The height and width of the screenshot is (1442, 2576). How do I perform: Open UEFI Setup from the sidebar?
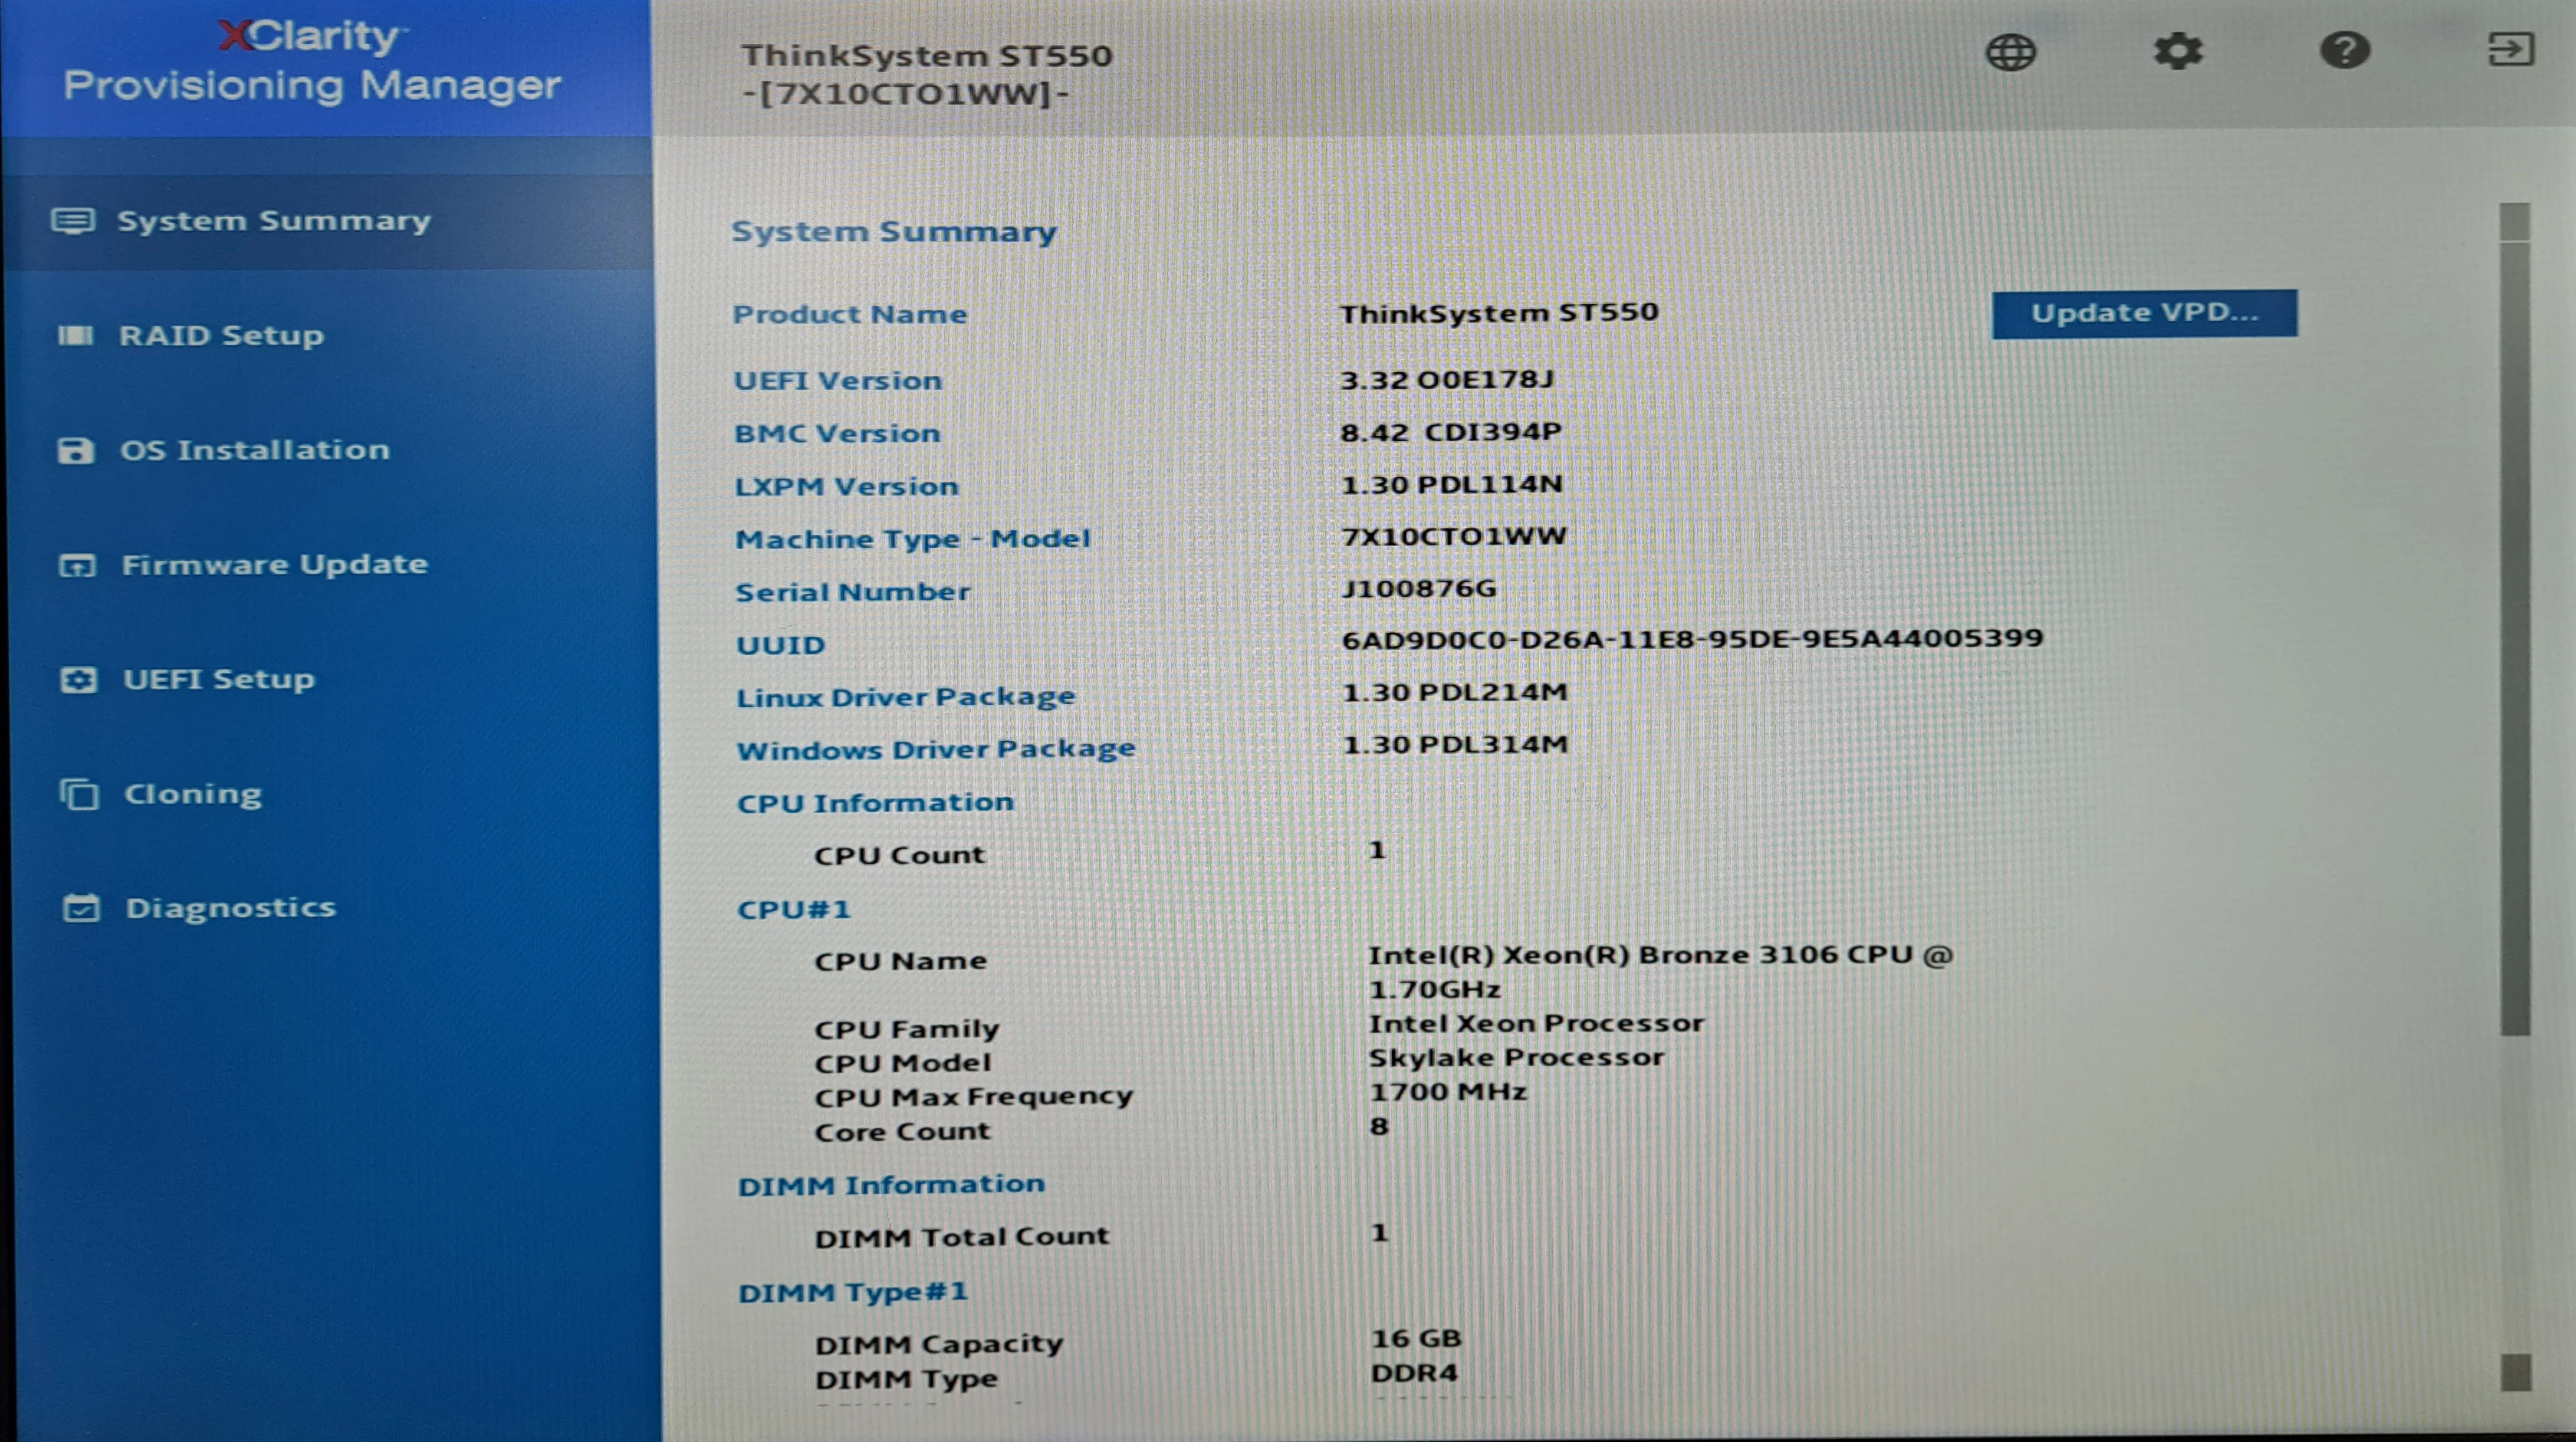(x=219, y=681)
